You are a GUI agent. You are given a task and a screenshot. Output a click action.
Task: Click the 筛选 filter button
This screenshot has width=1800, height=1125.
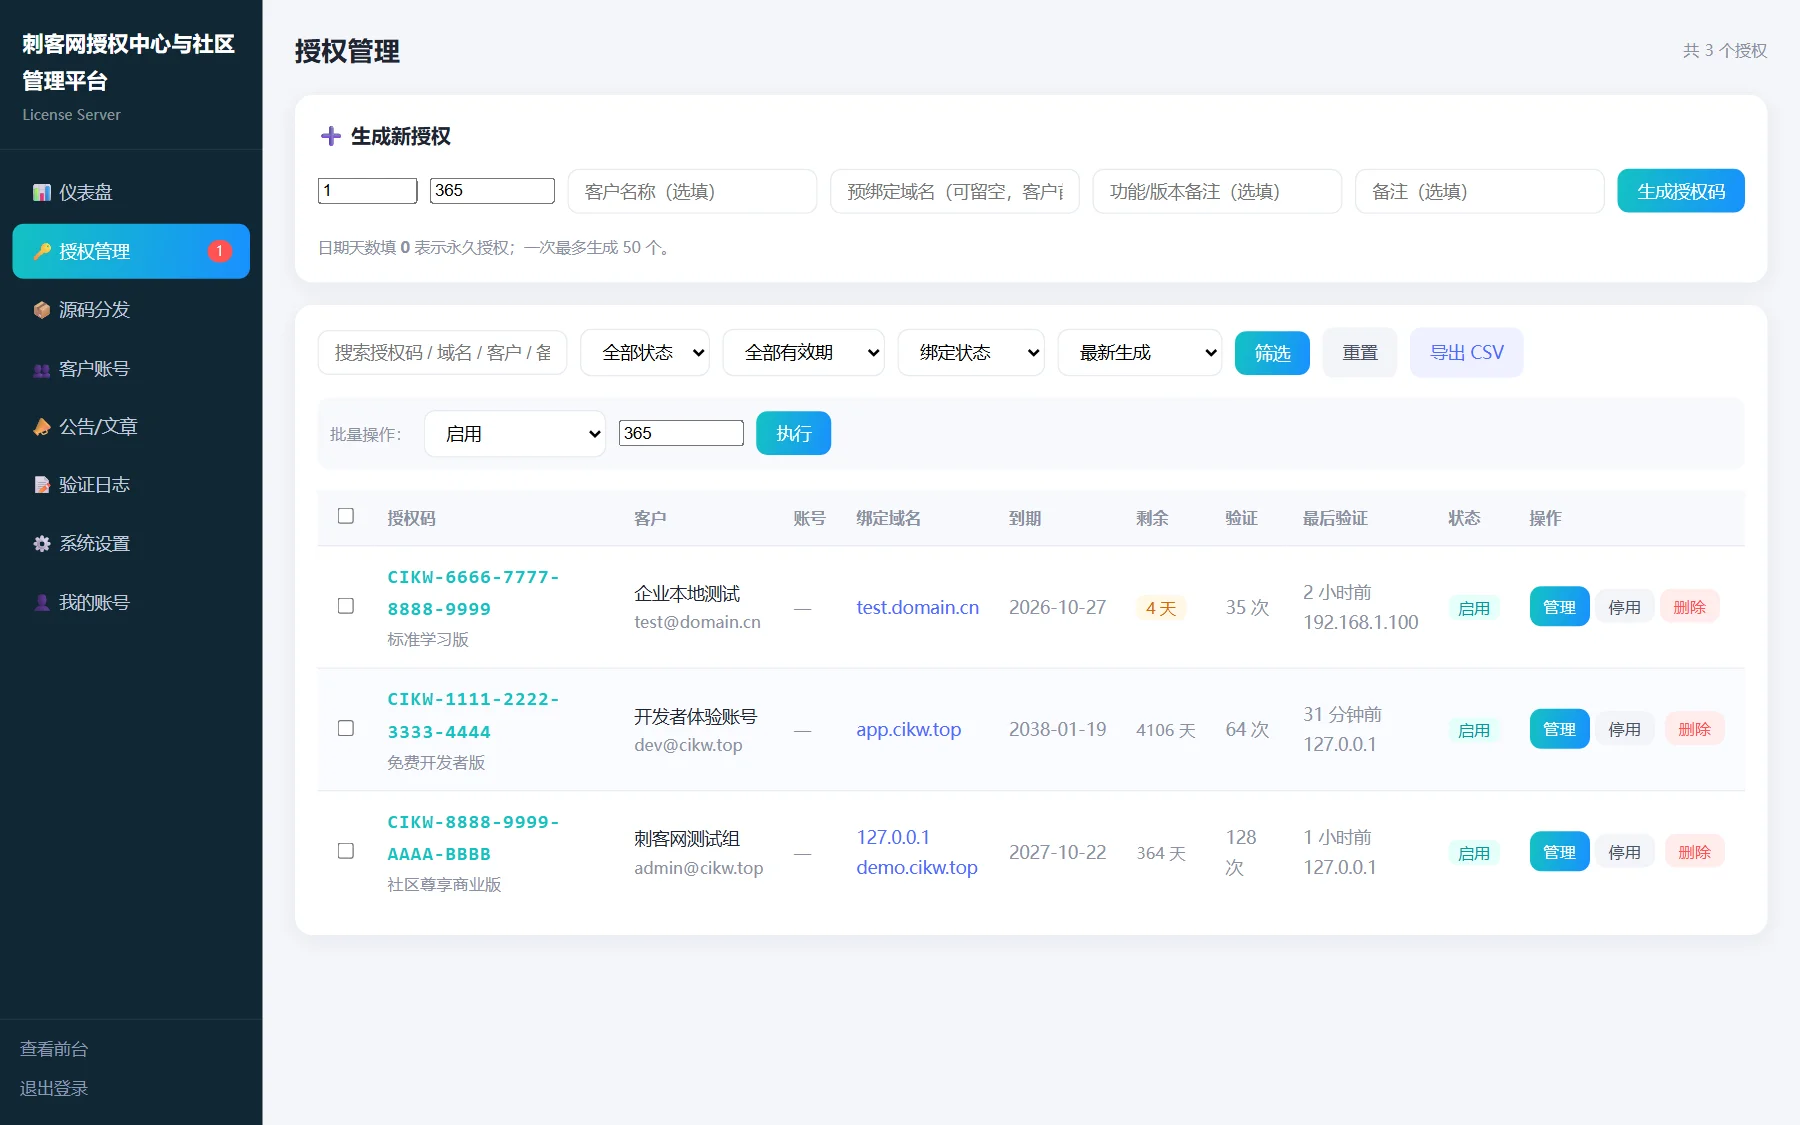[1272, 353]
